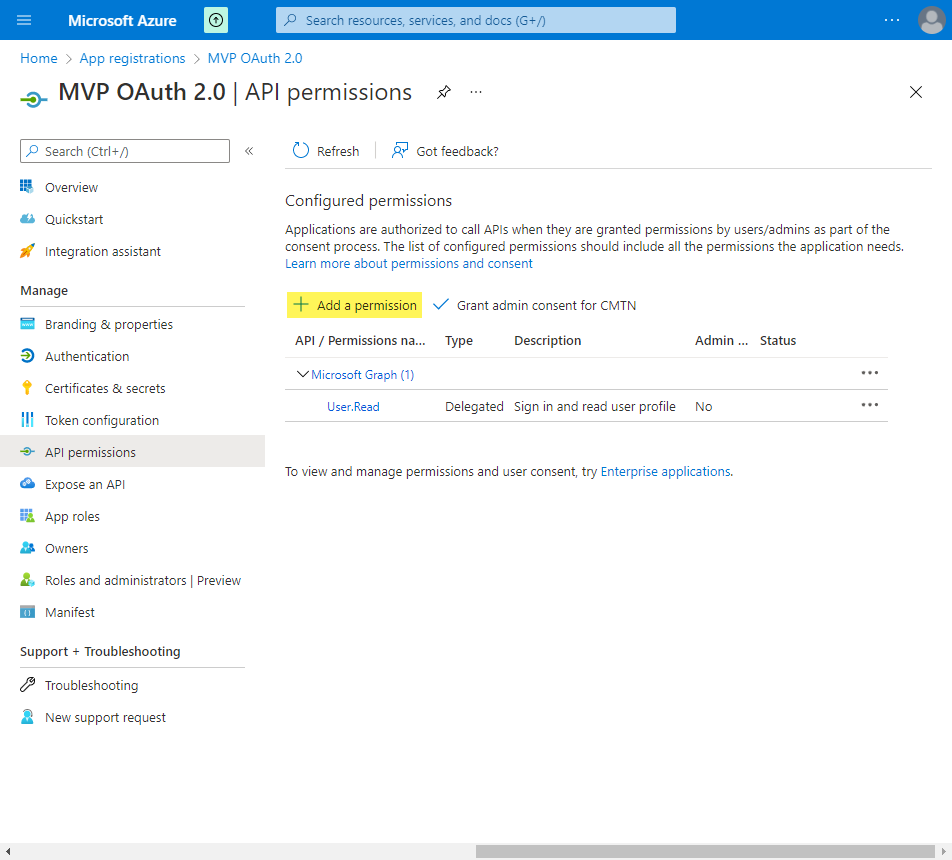Click the App roles grid icon
Viewport: 952px width, 860px height.
pyautogui.click(x=27, y=516)
